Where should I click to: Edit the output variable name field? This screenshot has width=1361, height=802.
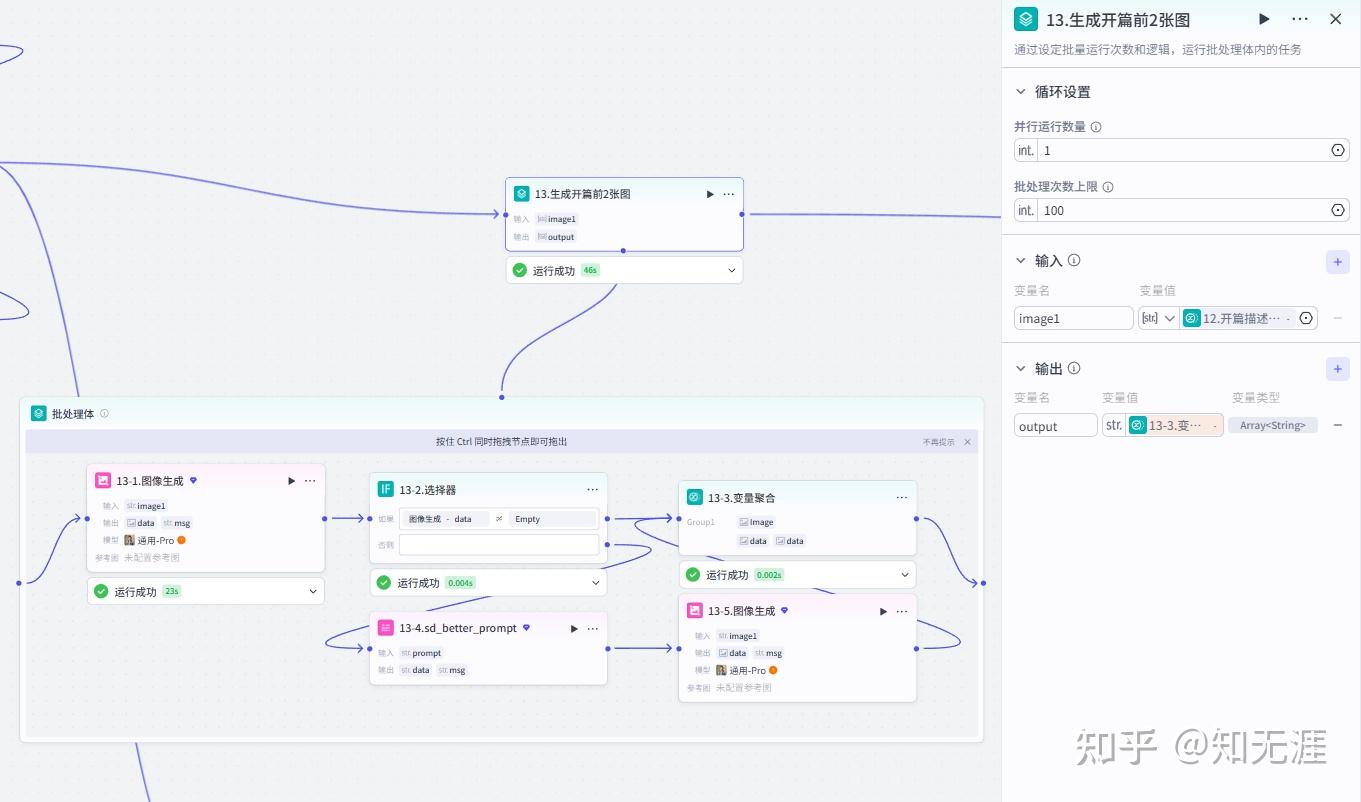[1056, 426]
